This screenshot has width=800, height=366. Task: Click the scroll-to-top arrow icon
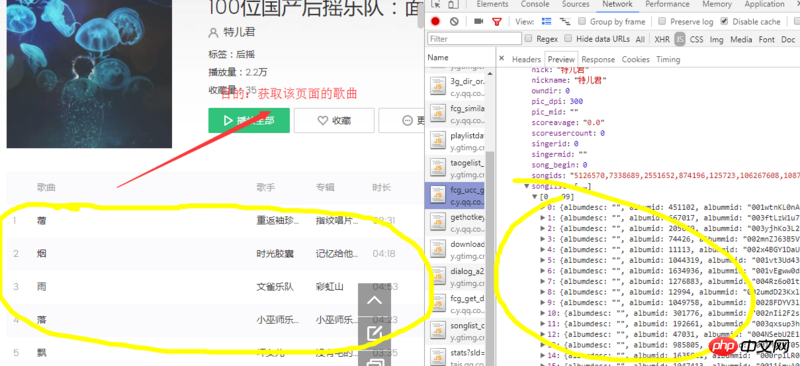pyautogui.click(x=374, y=300)
